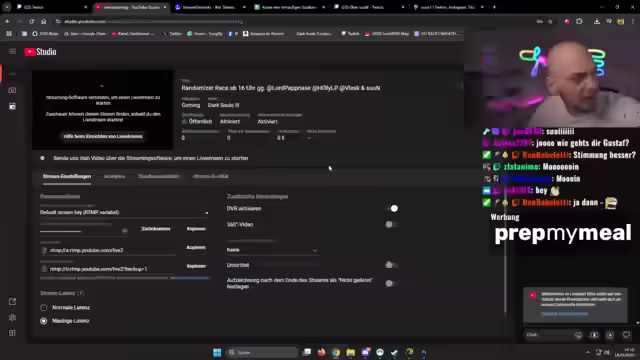640x360 pixels.
Task: Open Chrome in the Windows taskbar
Action: point(336,352)
